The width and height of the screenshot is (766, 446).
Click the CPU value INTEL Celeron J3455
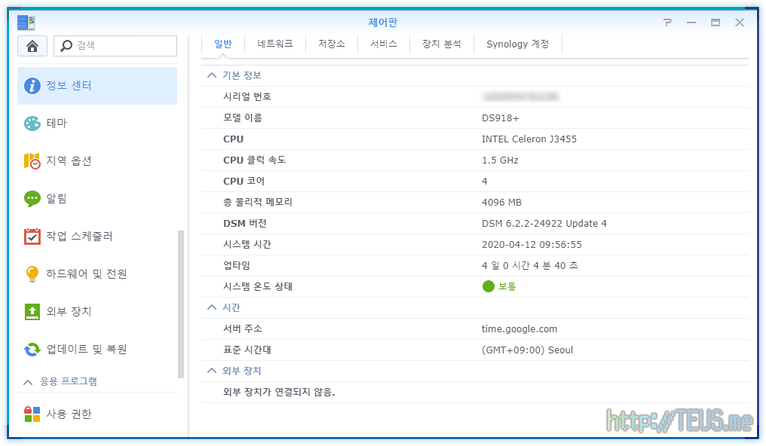coord(529,139)
